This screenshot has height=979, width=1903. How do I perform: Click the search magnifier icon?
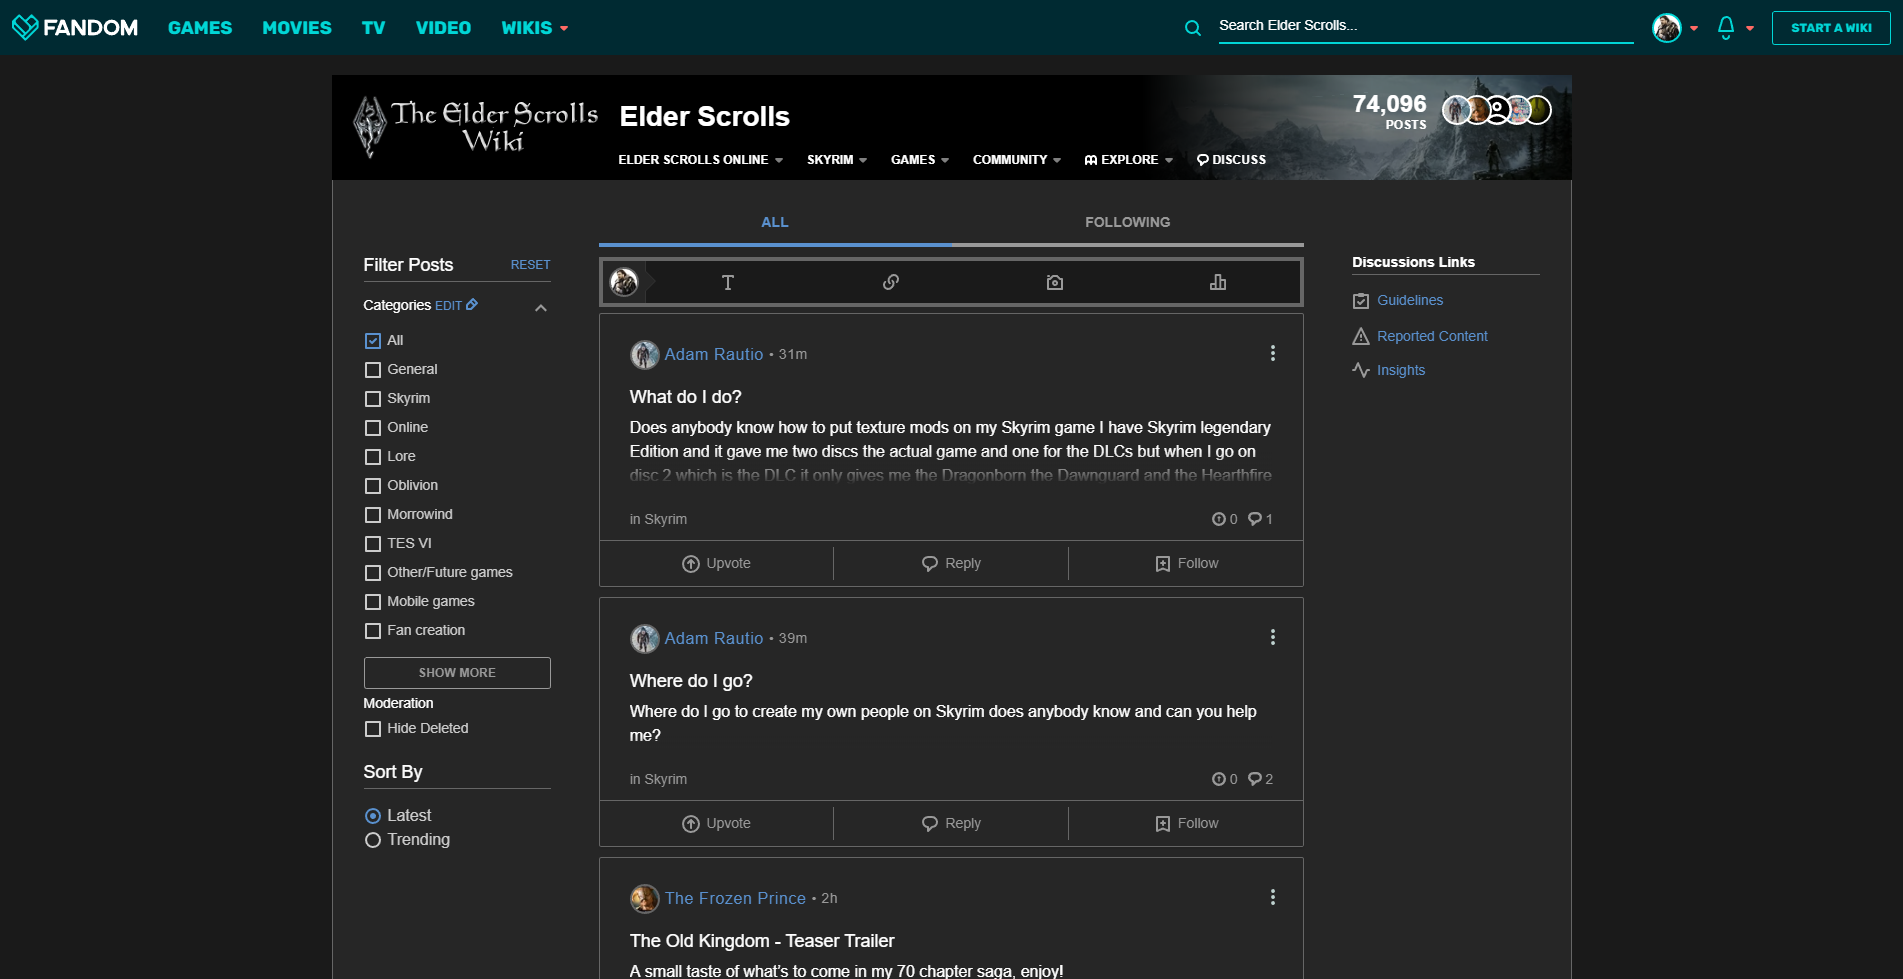(x=1193, y=28)
